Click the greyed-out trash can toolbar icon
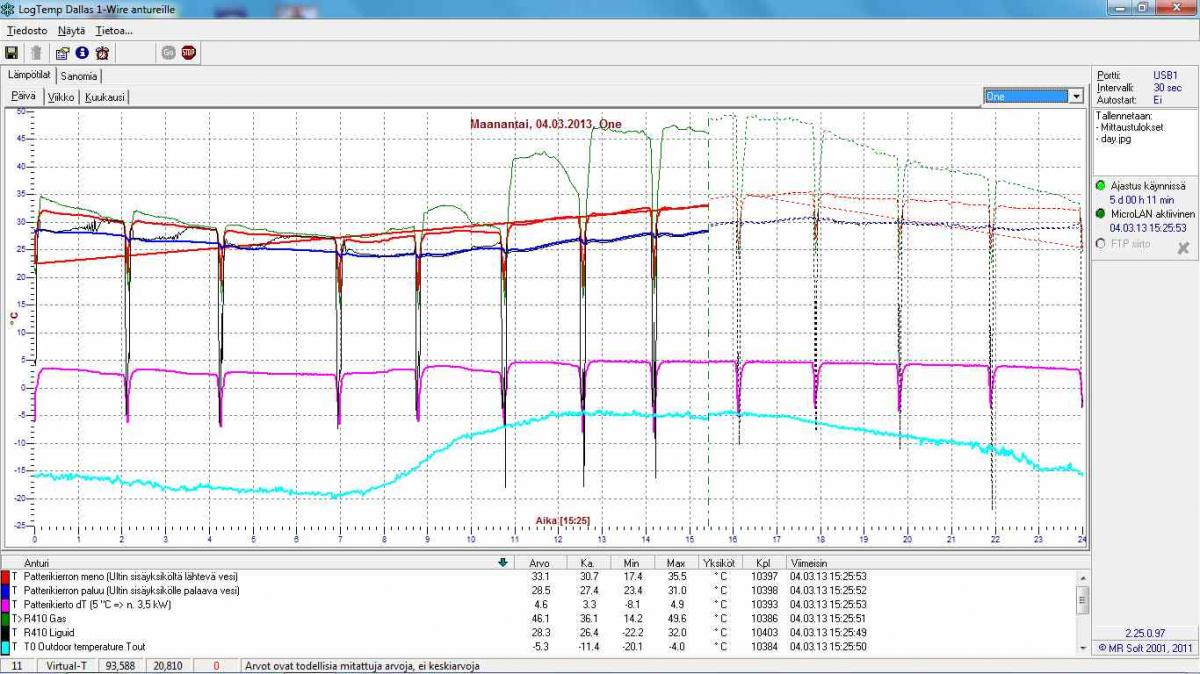This screenshot has width=1200, height=674. [37, 53]
